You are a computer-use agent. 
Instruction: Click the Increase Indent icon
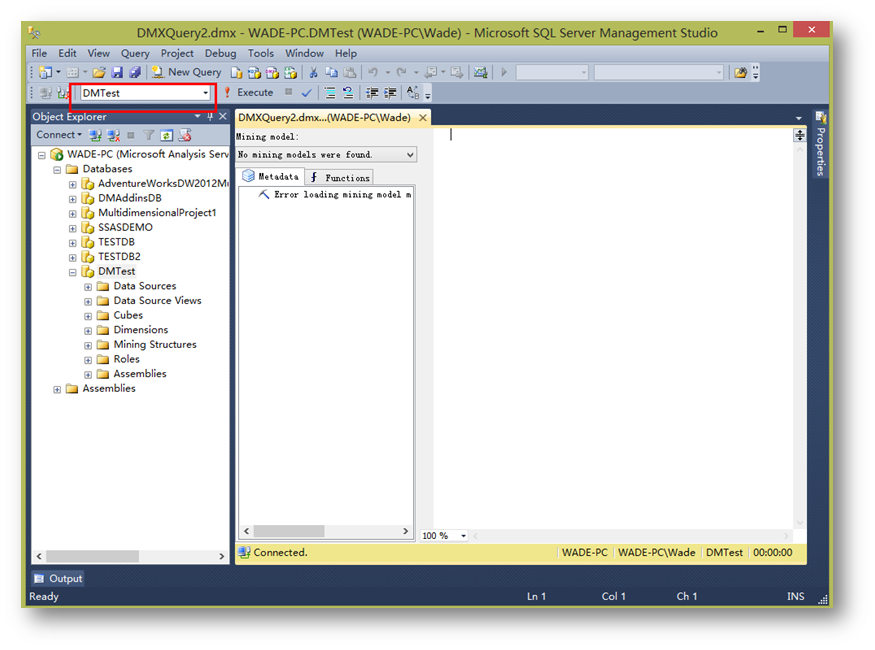click(x=390, y=93)
